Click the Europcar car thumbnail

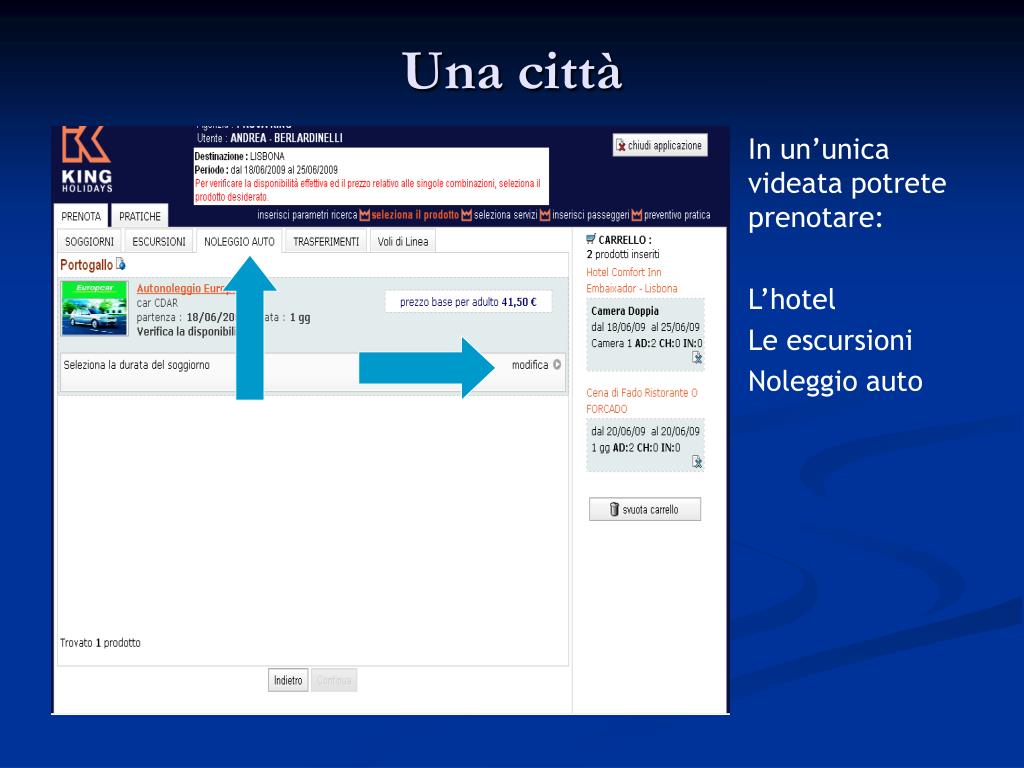(x=94, y=308)
